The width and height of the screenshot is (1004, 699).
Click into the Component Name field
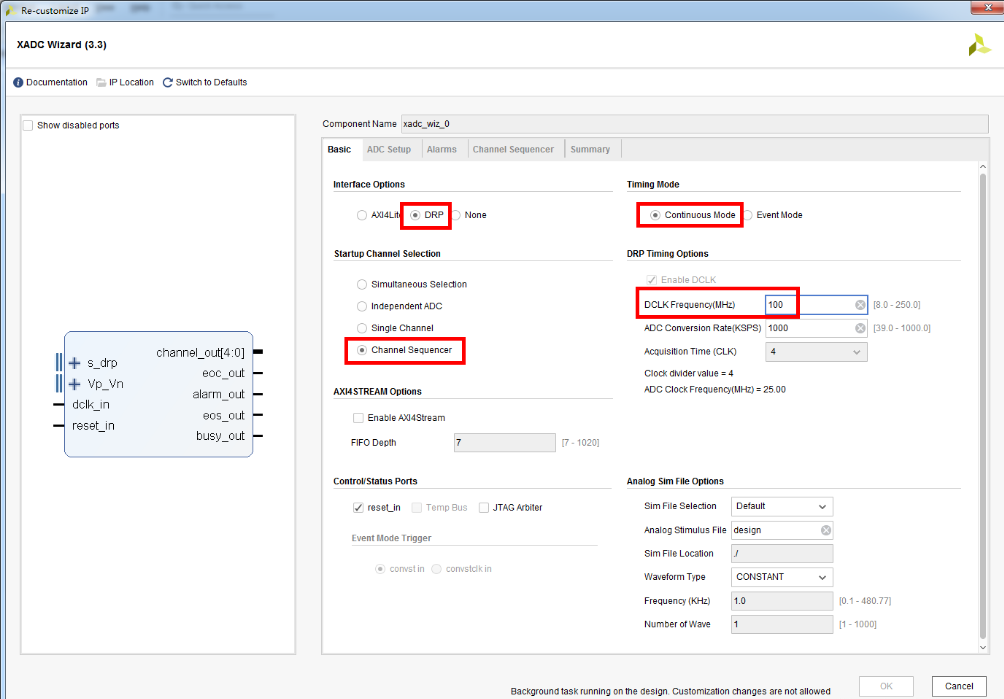(695, 124)
